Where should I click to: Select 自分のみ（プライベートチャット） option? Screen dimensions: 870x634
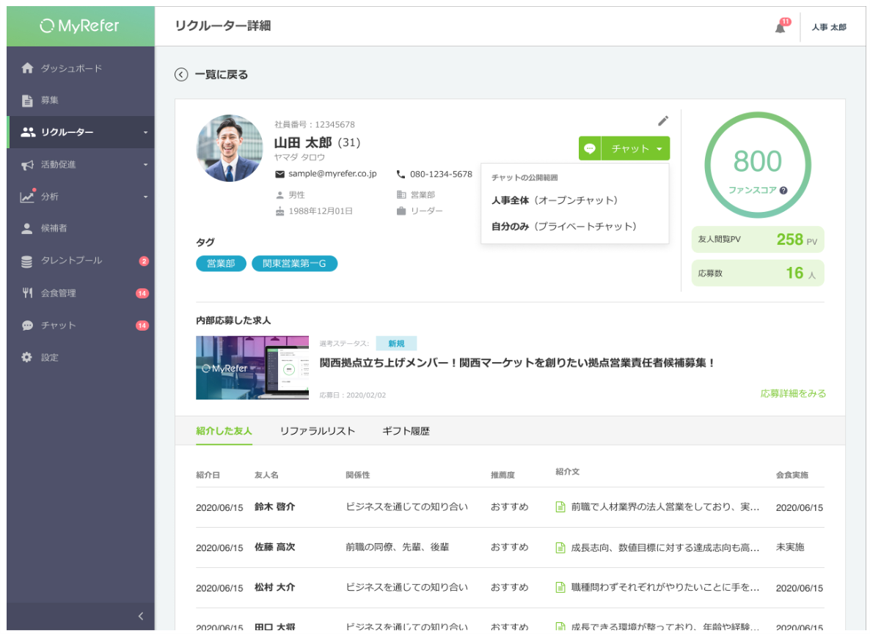[x=564, y=226]
